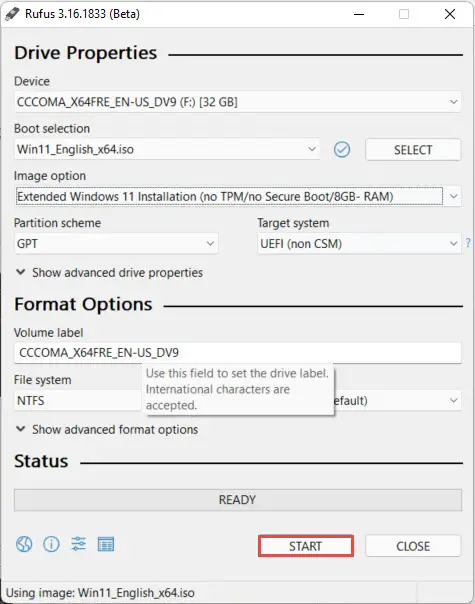The image size is (475, 604).
Task: Click the READY status progress bar
Action: [238, 500]
